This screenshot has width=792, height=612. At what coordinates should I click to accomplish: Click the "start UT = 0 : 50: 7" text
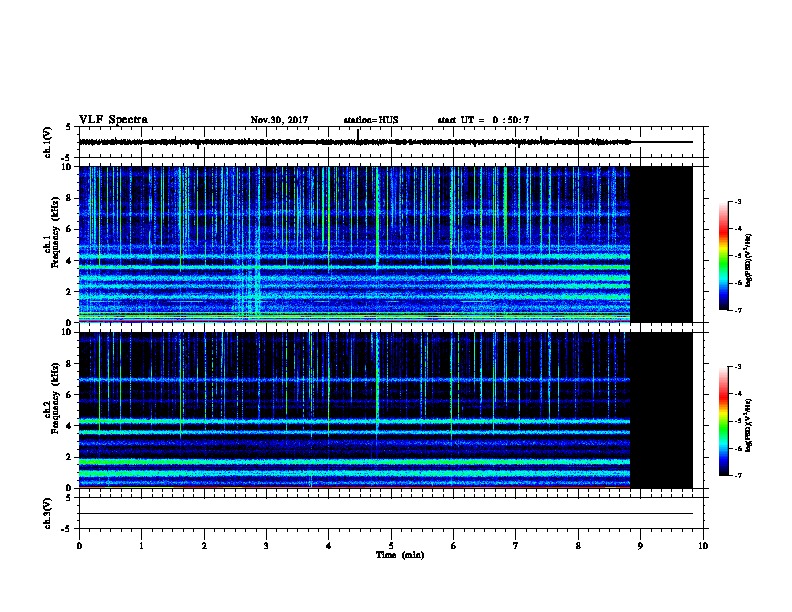click(x=483, y=120)
